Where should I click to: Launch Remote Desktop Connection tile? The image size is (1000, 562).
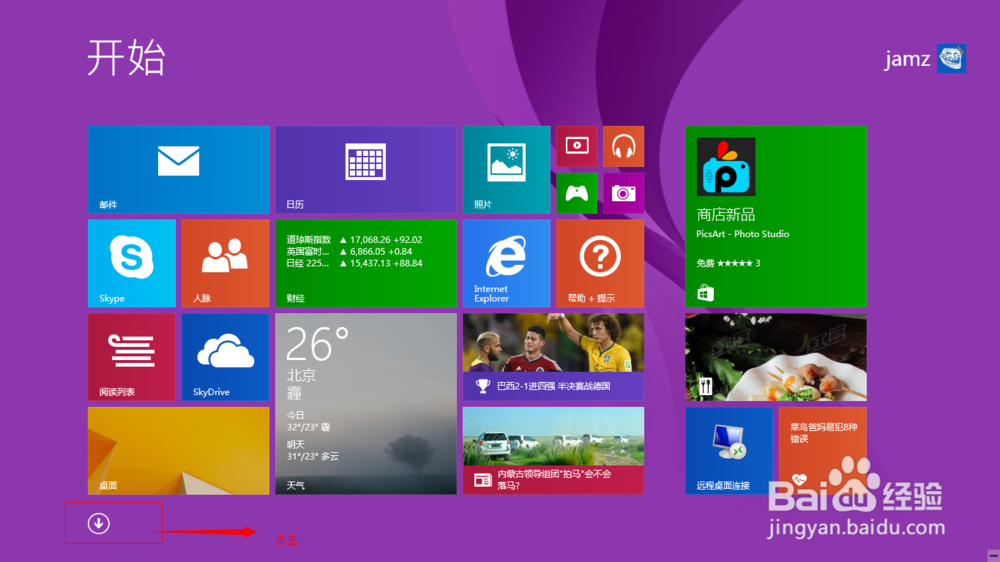point(729,451)
